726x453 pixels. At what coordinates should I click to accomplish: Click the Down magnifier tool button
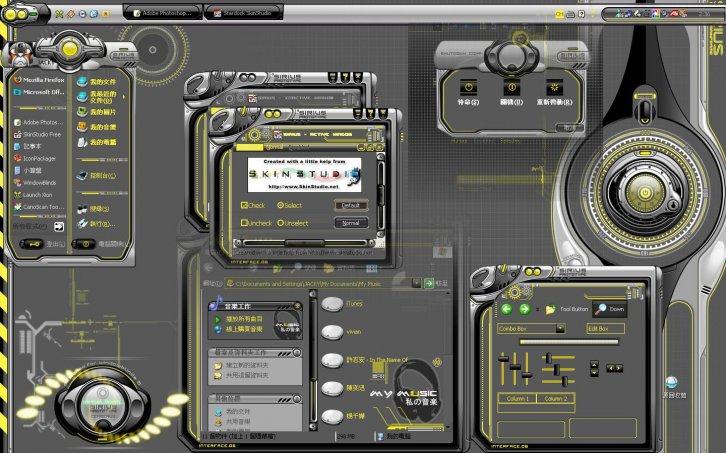pos(610,309)
